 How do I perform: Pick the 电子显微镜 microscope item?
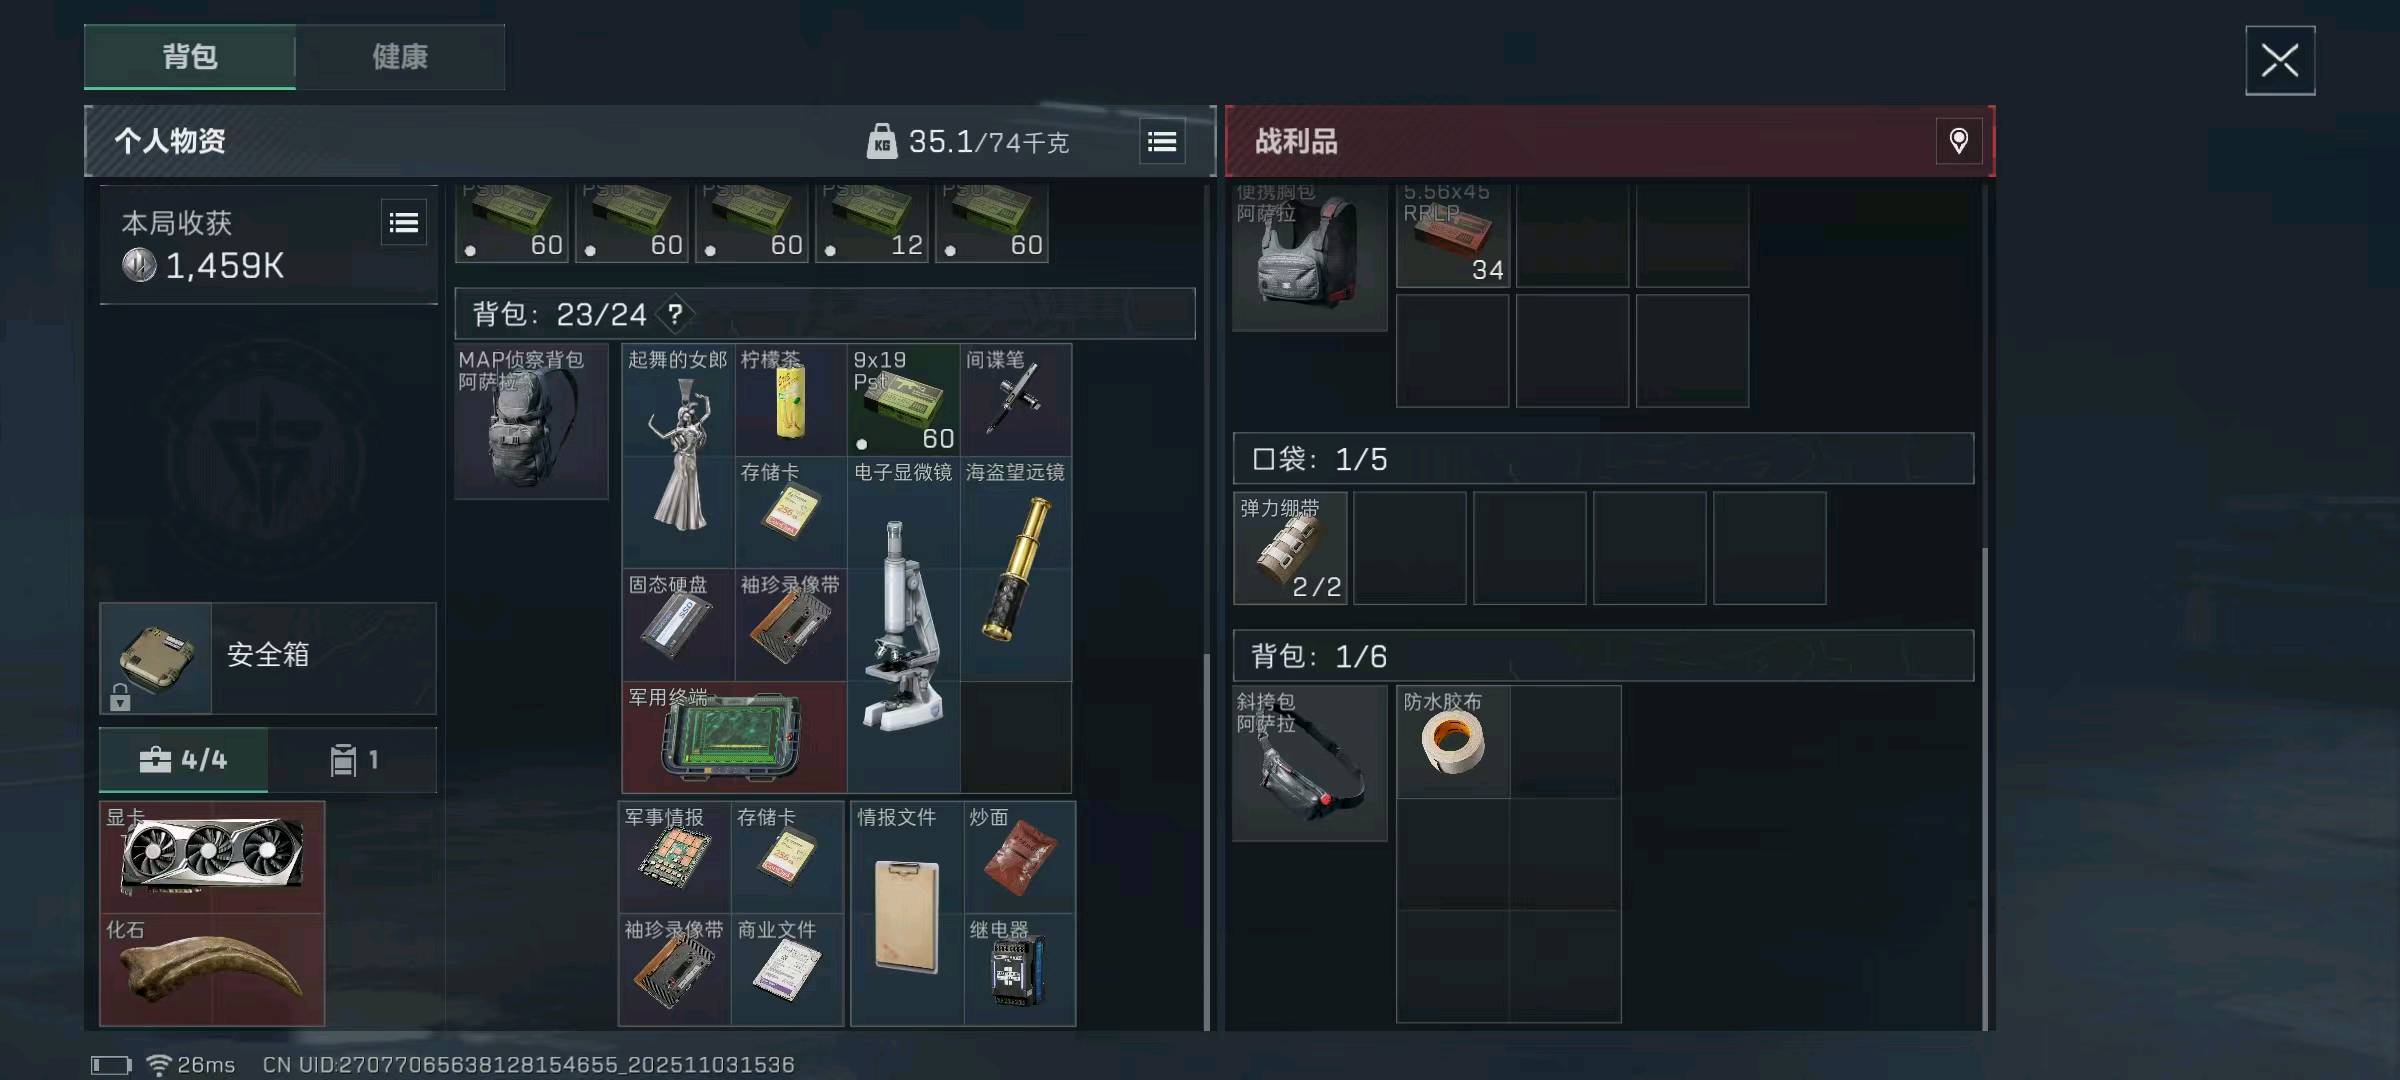pos(904,625)
